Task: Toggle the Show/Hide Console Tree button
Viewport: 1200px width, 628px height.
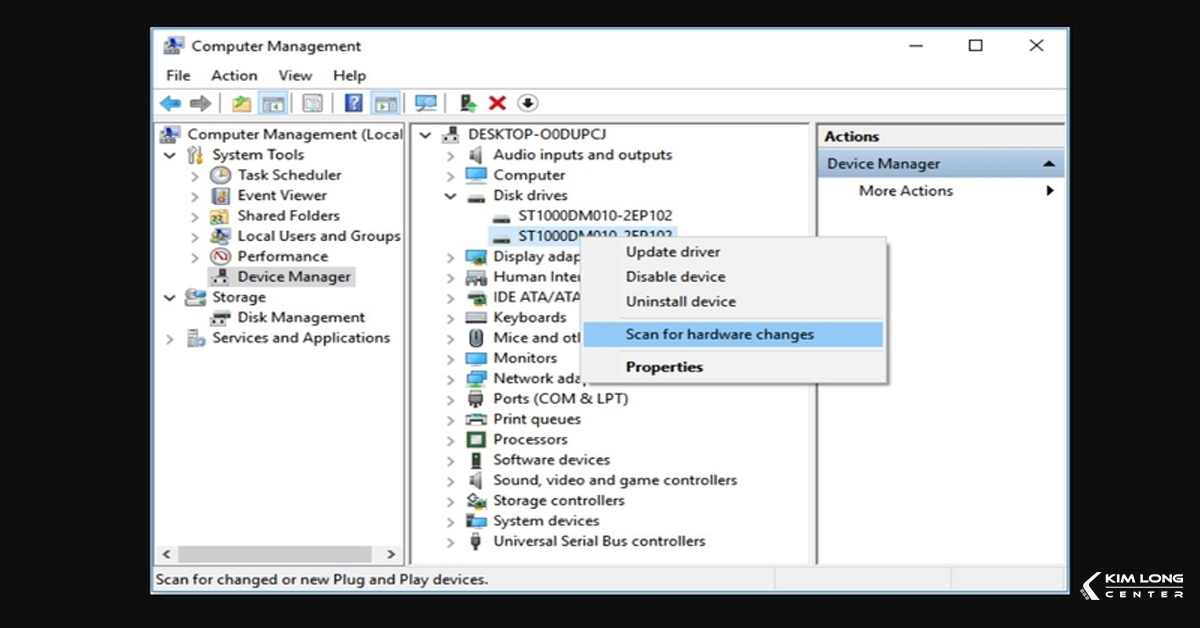Action: click(272, 103)
